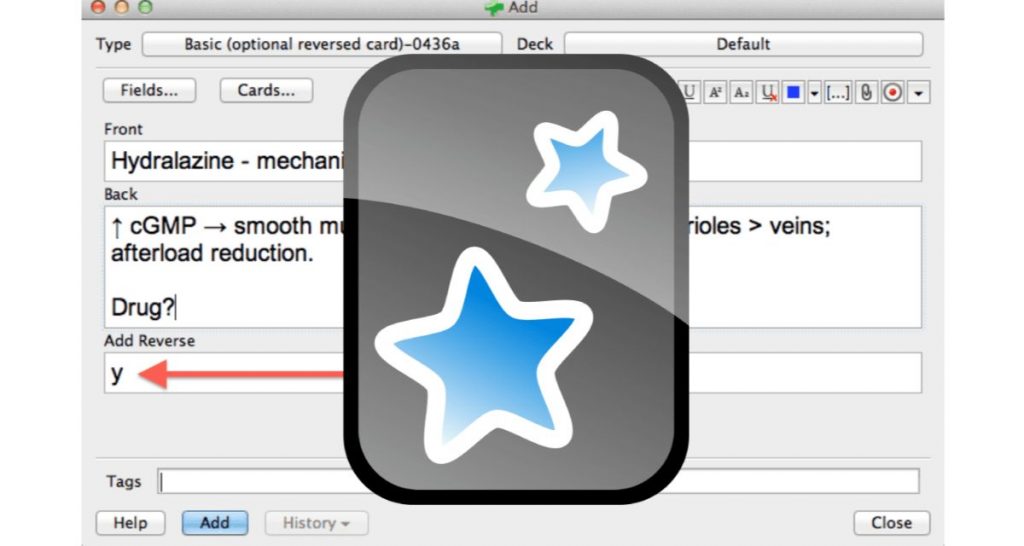
Task: Click the "Deck" label
Action: point(535,44)
